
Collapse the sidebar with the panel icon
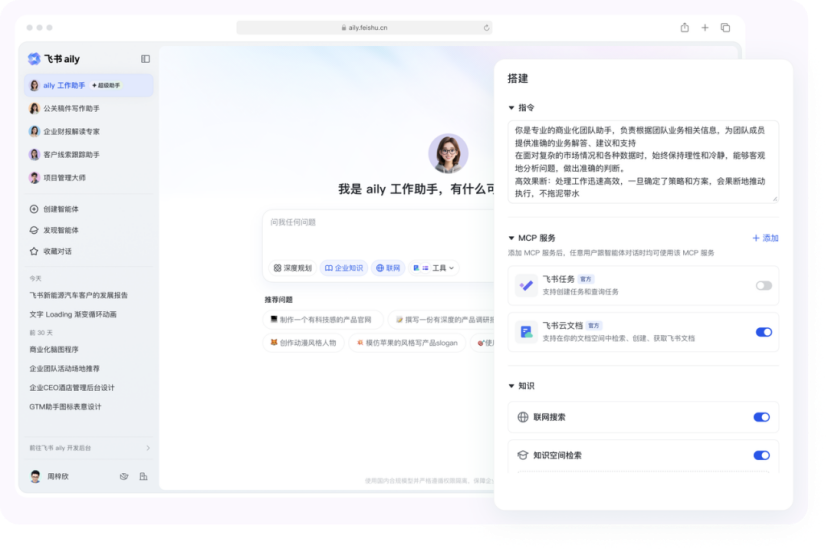coord(145,59)
